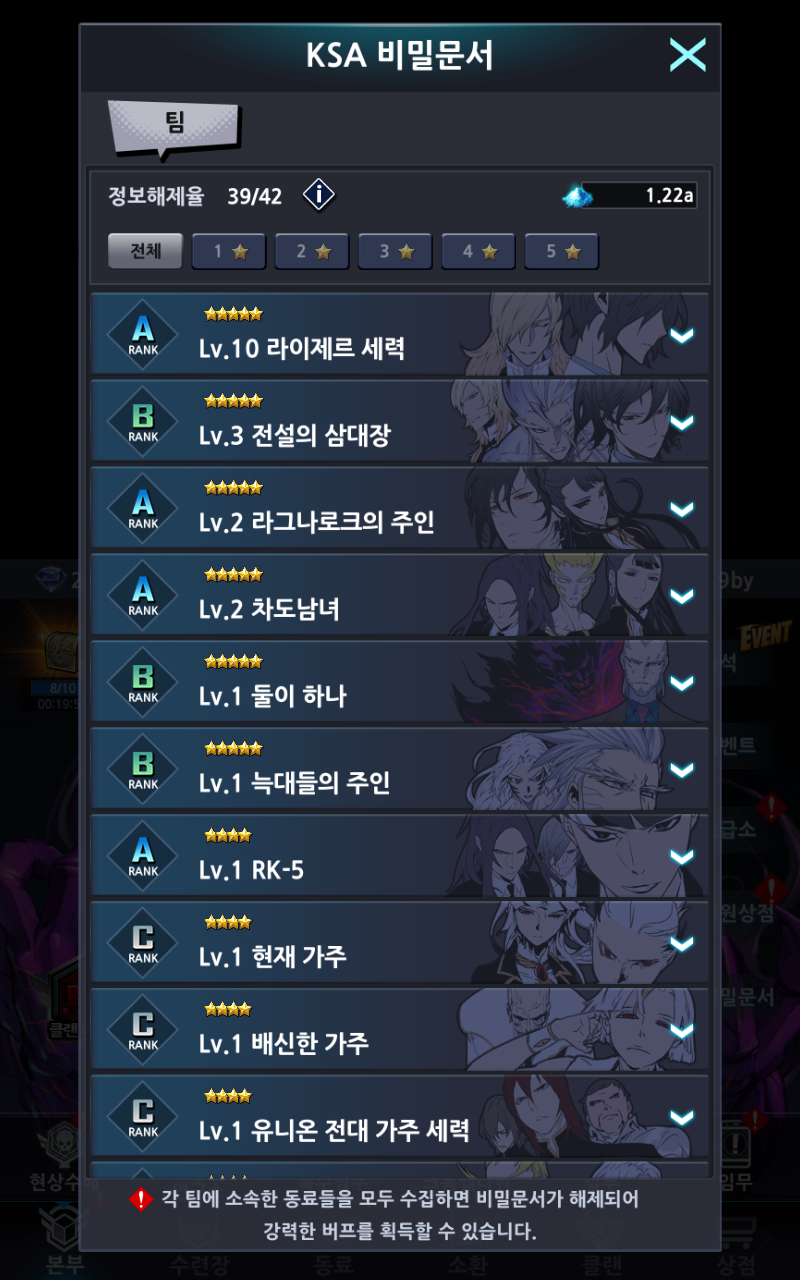Filter teams by 2 star
The image size is (800, 1280).
(x=312, y=251)
